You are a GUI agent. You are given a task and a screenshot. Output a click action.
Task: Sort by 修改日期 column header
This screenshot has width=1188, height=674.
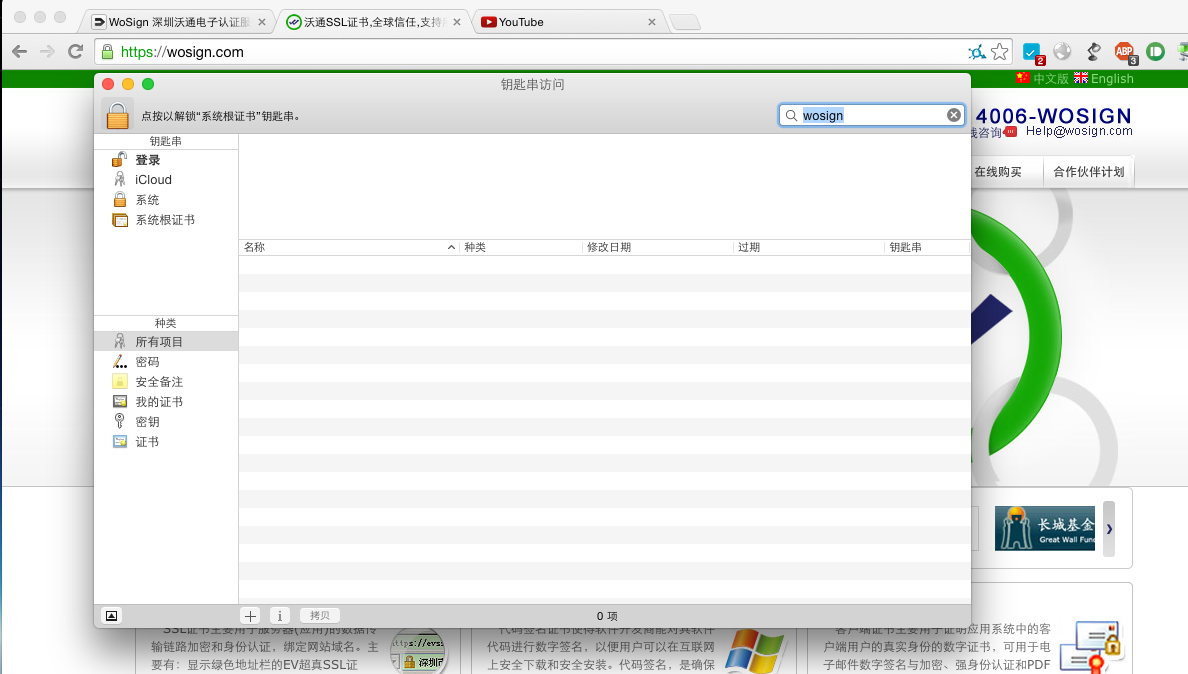pos(657,247)
